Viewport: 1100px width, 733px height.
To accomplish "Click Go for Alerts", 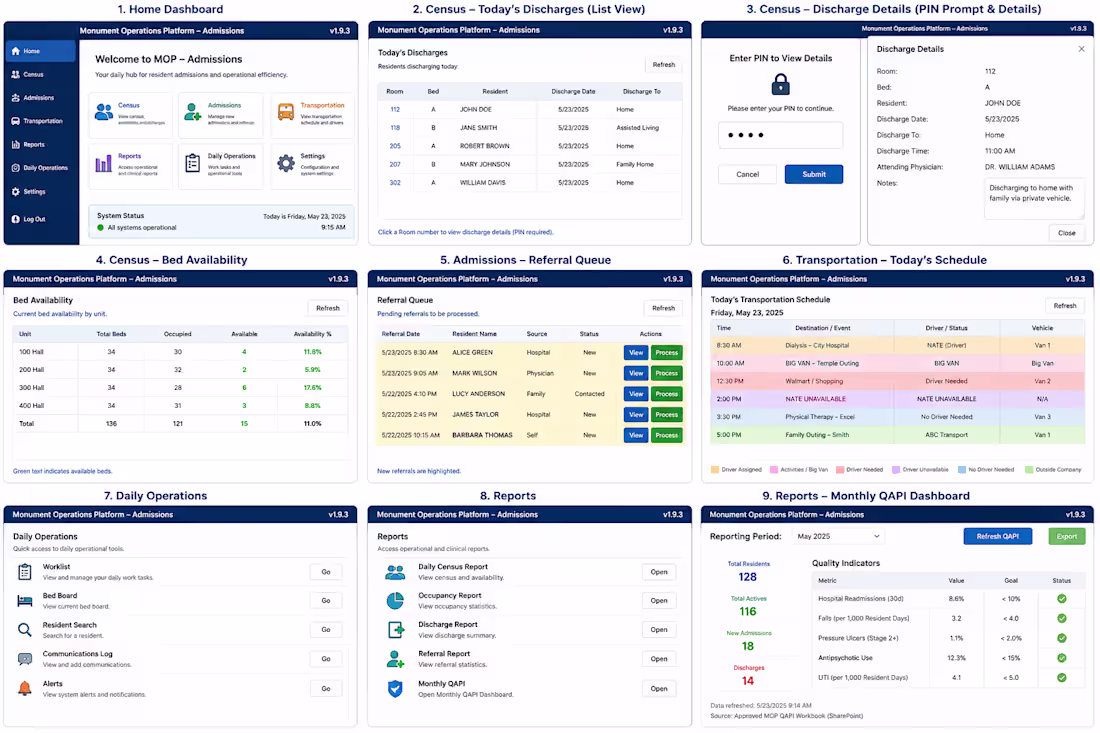I will (326, 689).
